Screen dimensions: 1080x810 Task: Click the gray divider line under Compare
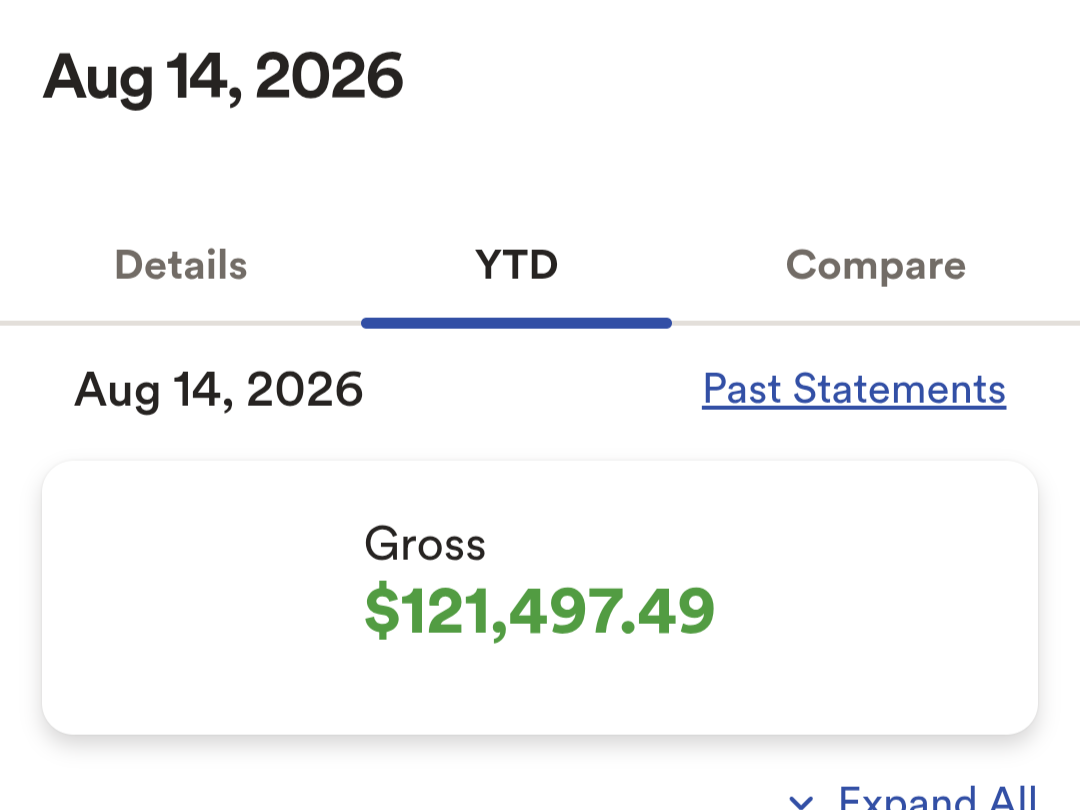[876, 323]
